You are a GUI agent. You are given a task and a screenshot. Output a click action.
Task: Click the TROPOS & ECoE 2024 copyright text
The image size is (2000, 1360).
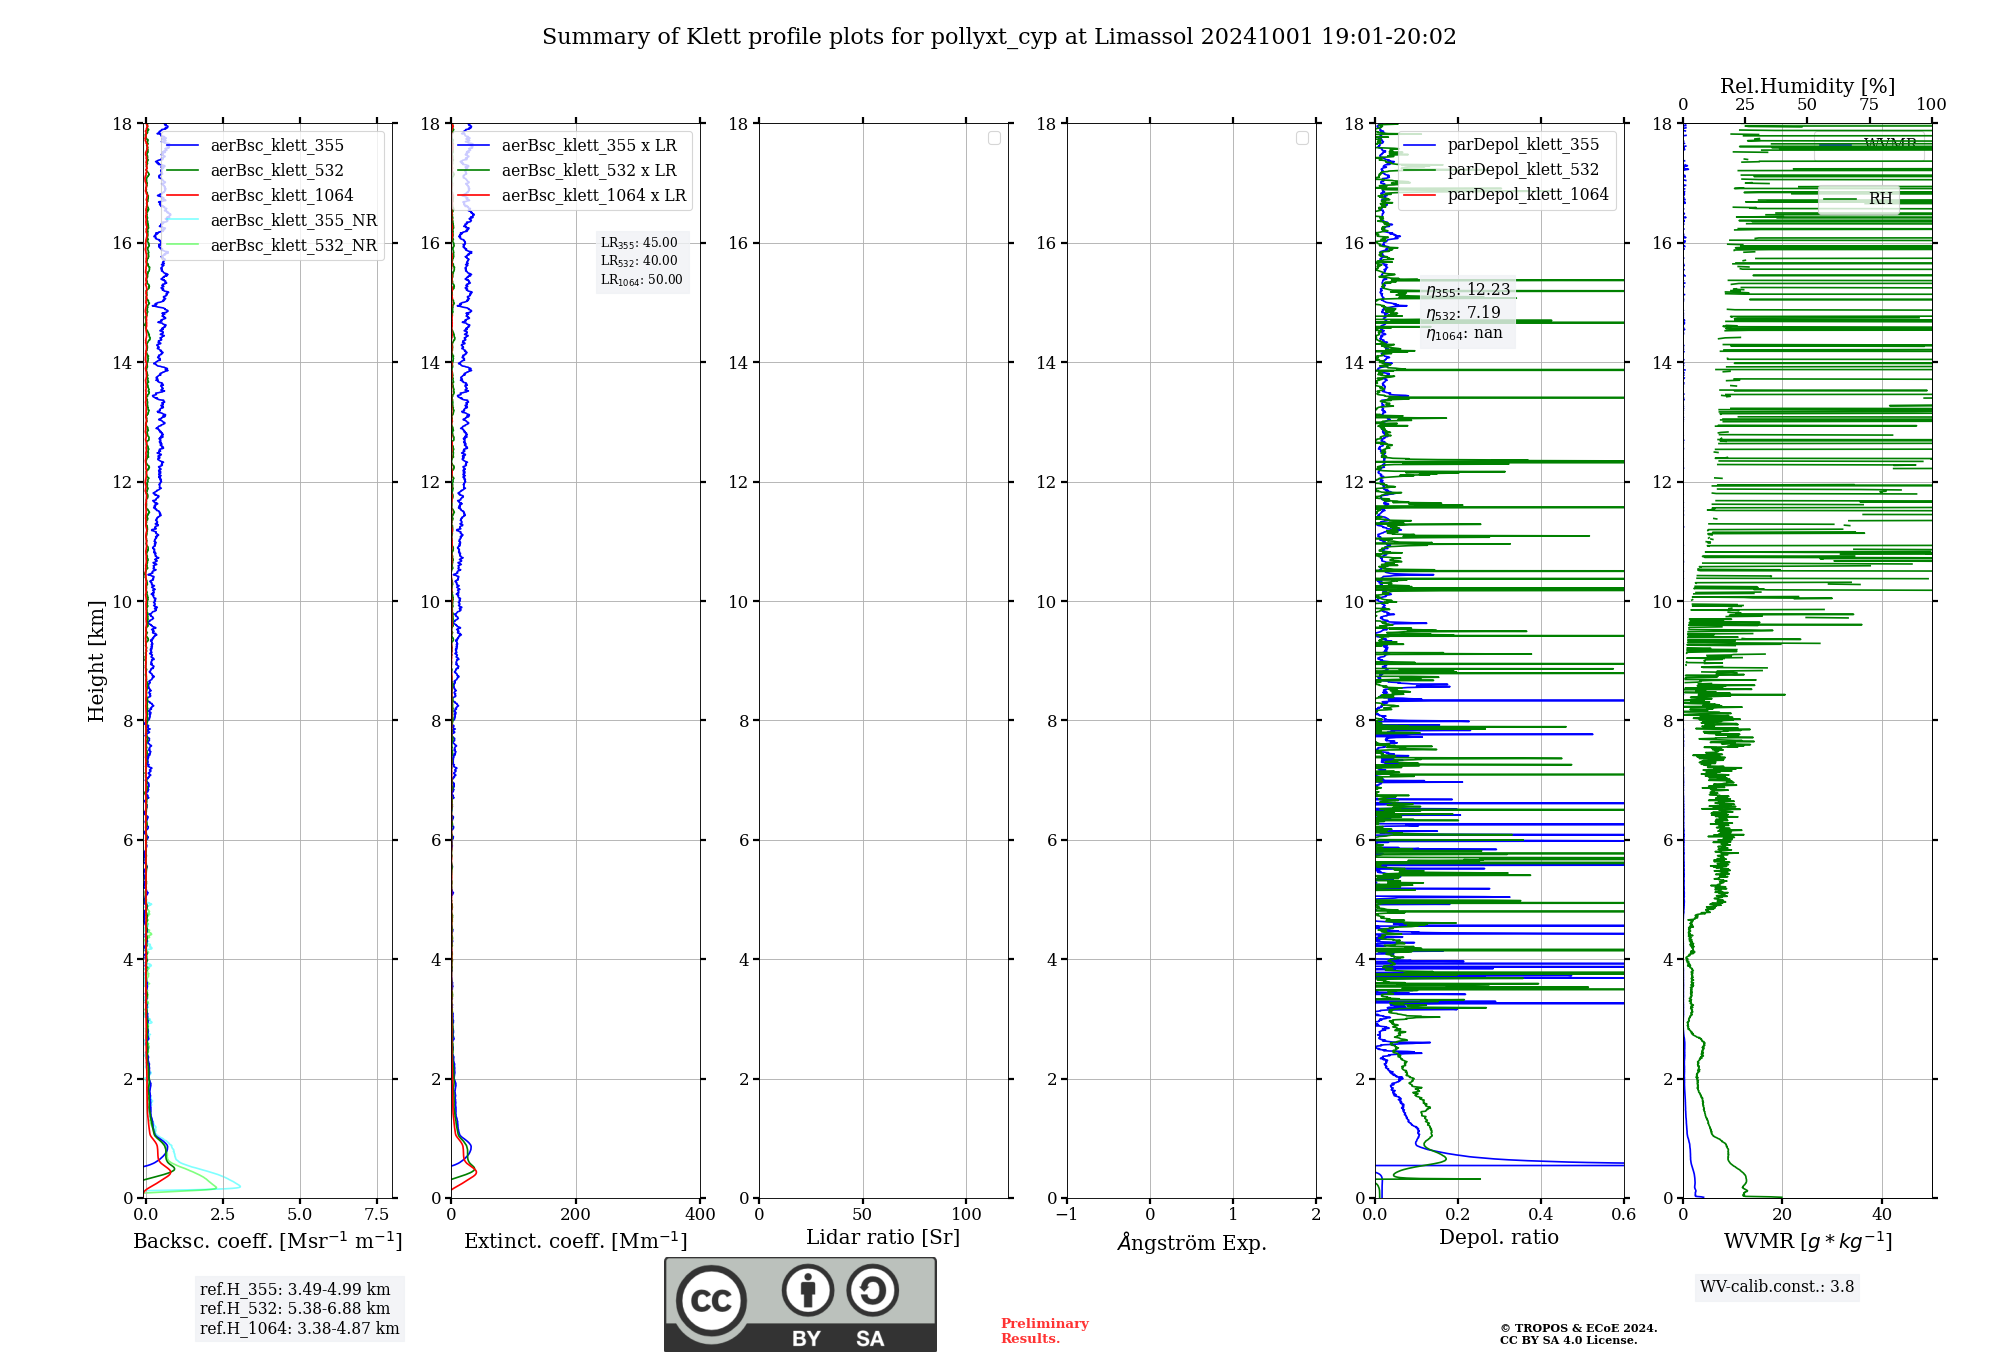[1578, 1328]
